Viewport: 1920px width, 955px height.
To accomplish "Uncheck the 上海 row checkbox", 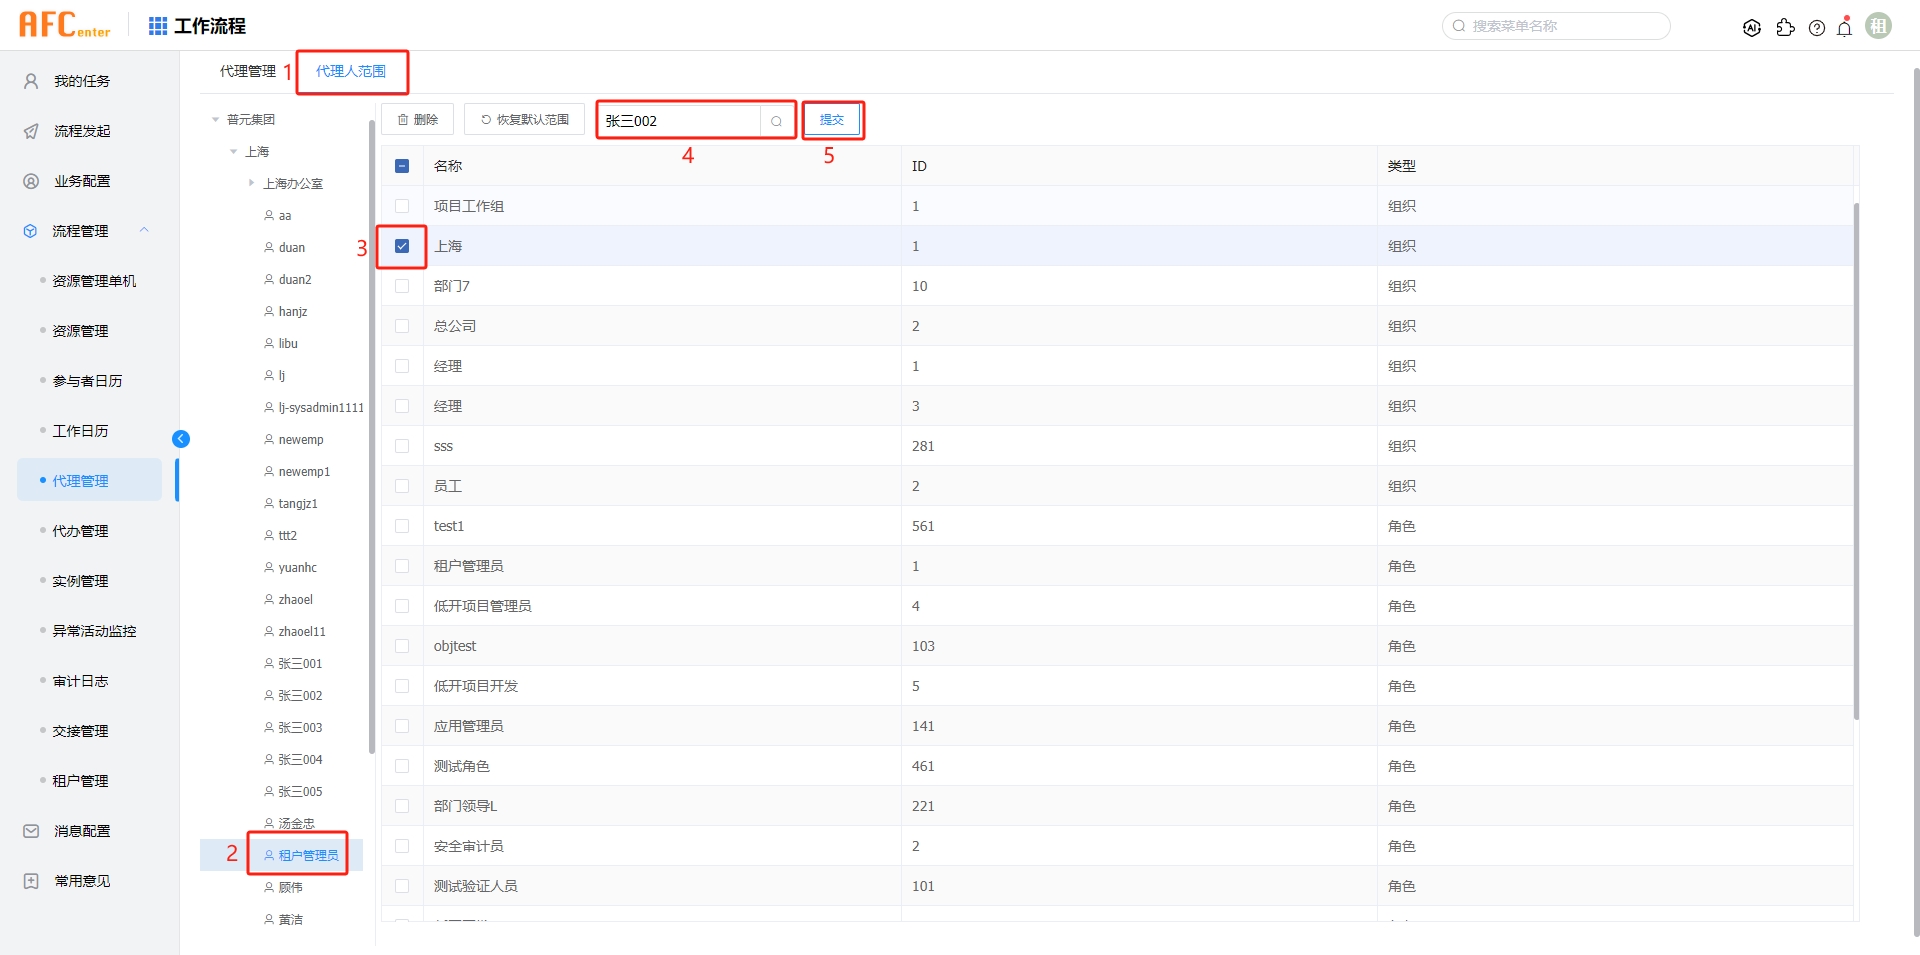I will (402, 245).
